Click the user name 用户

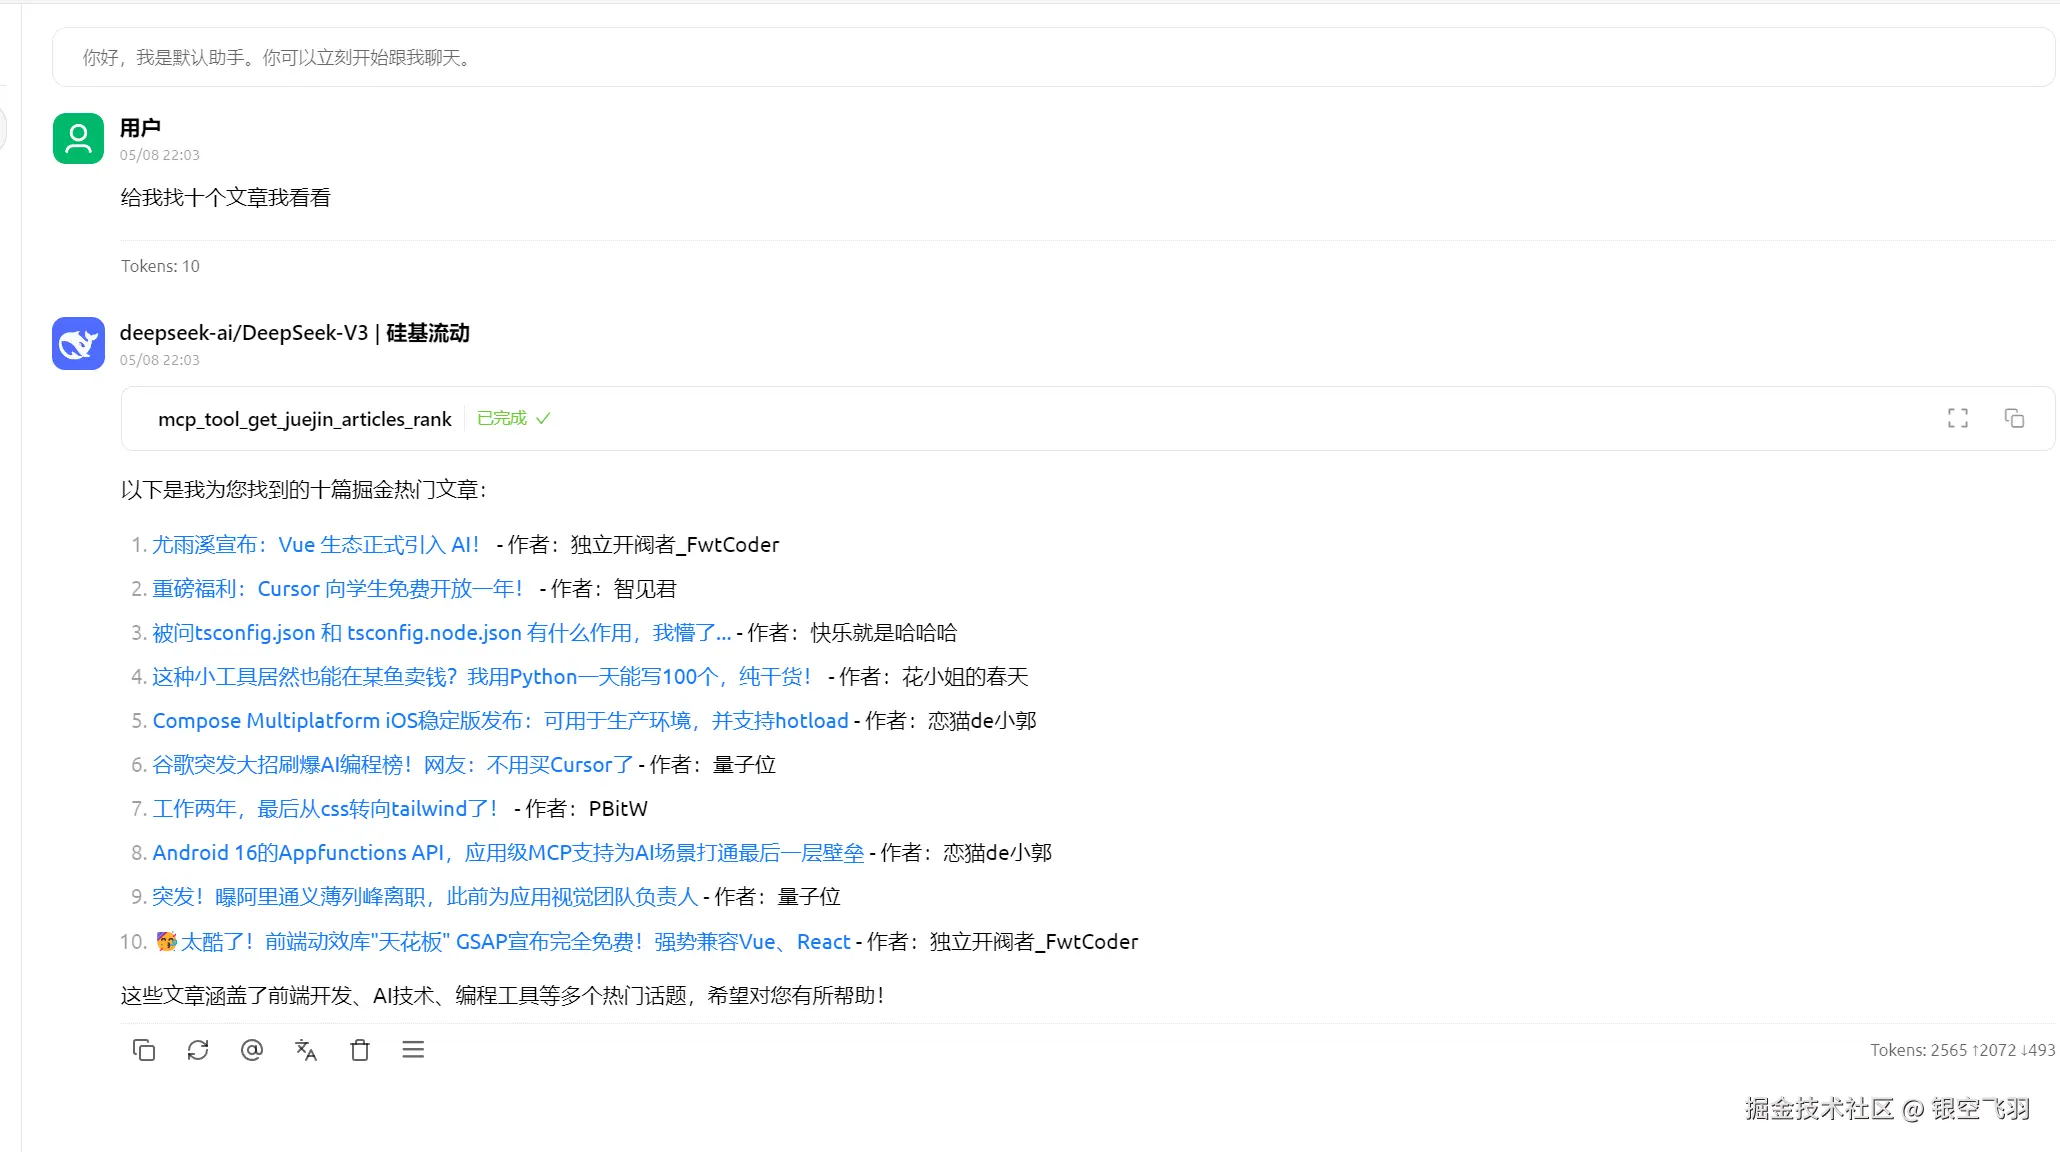[x=140, y=128]
